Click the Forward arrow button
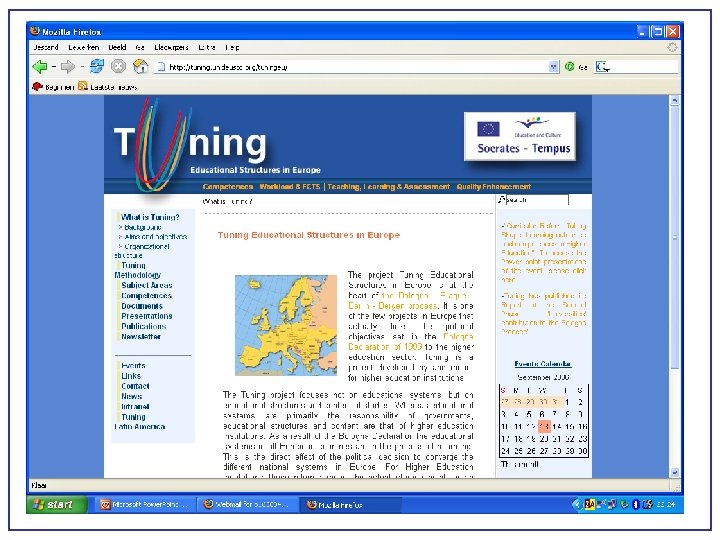The height and width of the screenshot is (540, 720). coord(68,67)
